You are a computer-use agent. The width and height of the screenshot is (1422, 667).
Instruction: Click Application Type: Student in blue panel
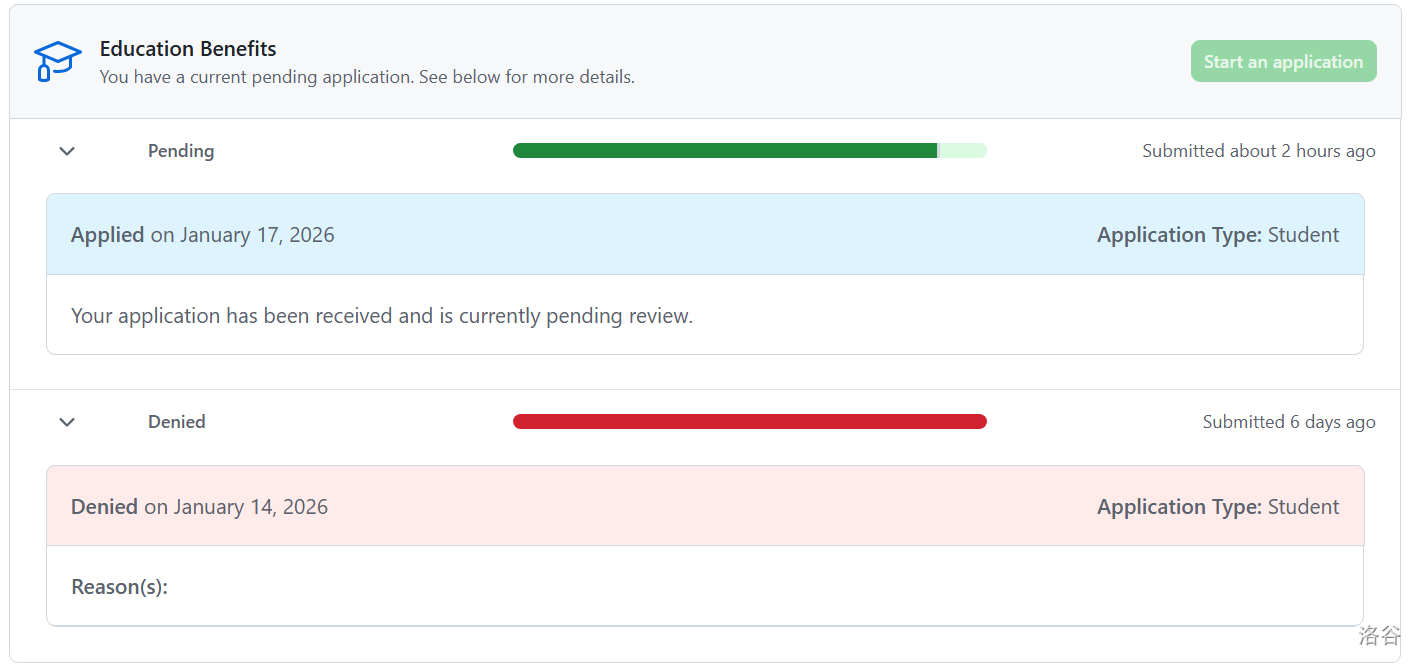[1217, 235]
